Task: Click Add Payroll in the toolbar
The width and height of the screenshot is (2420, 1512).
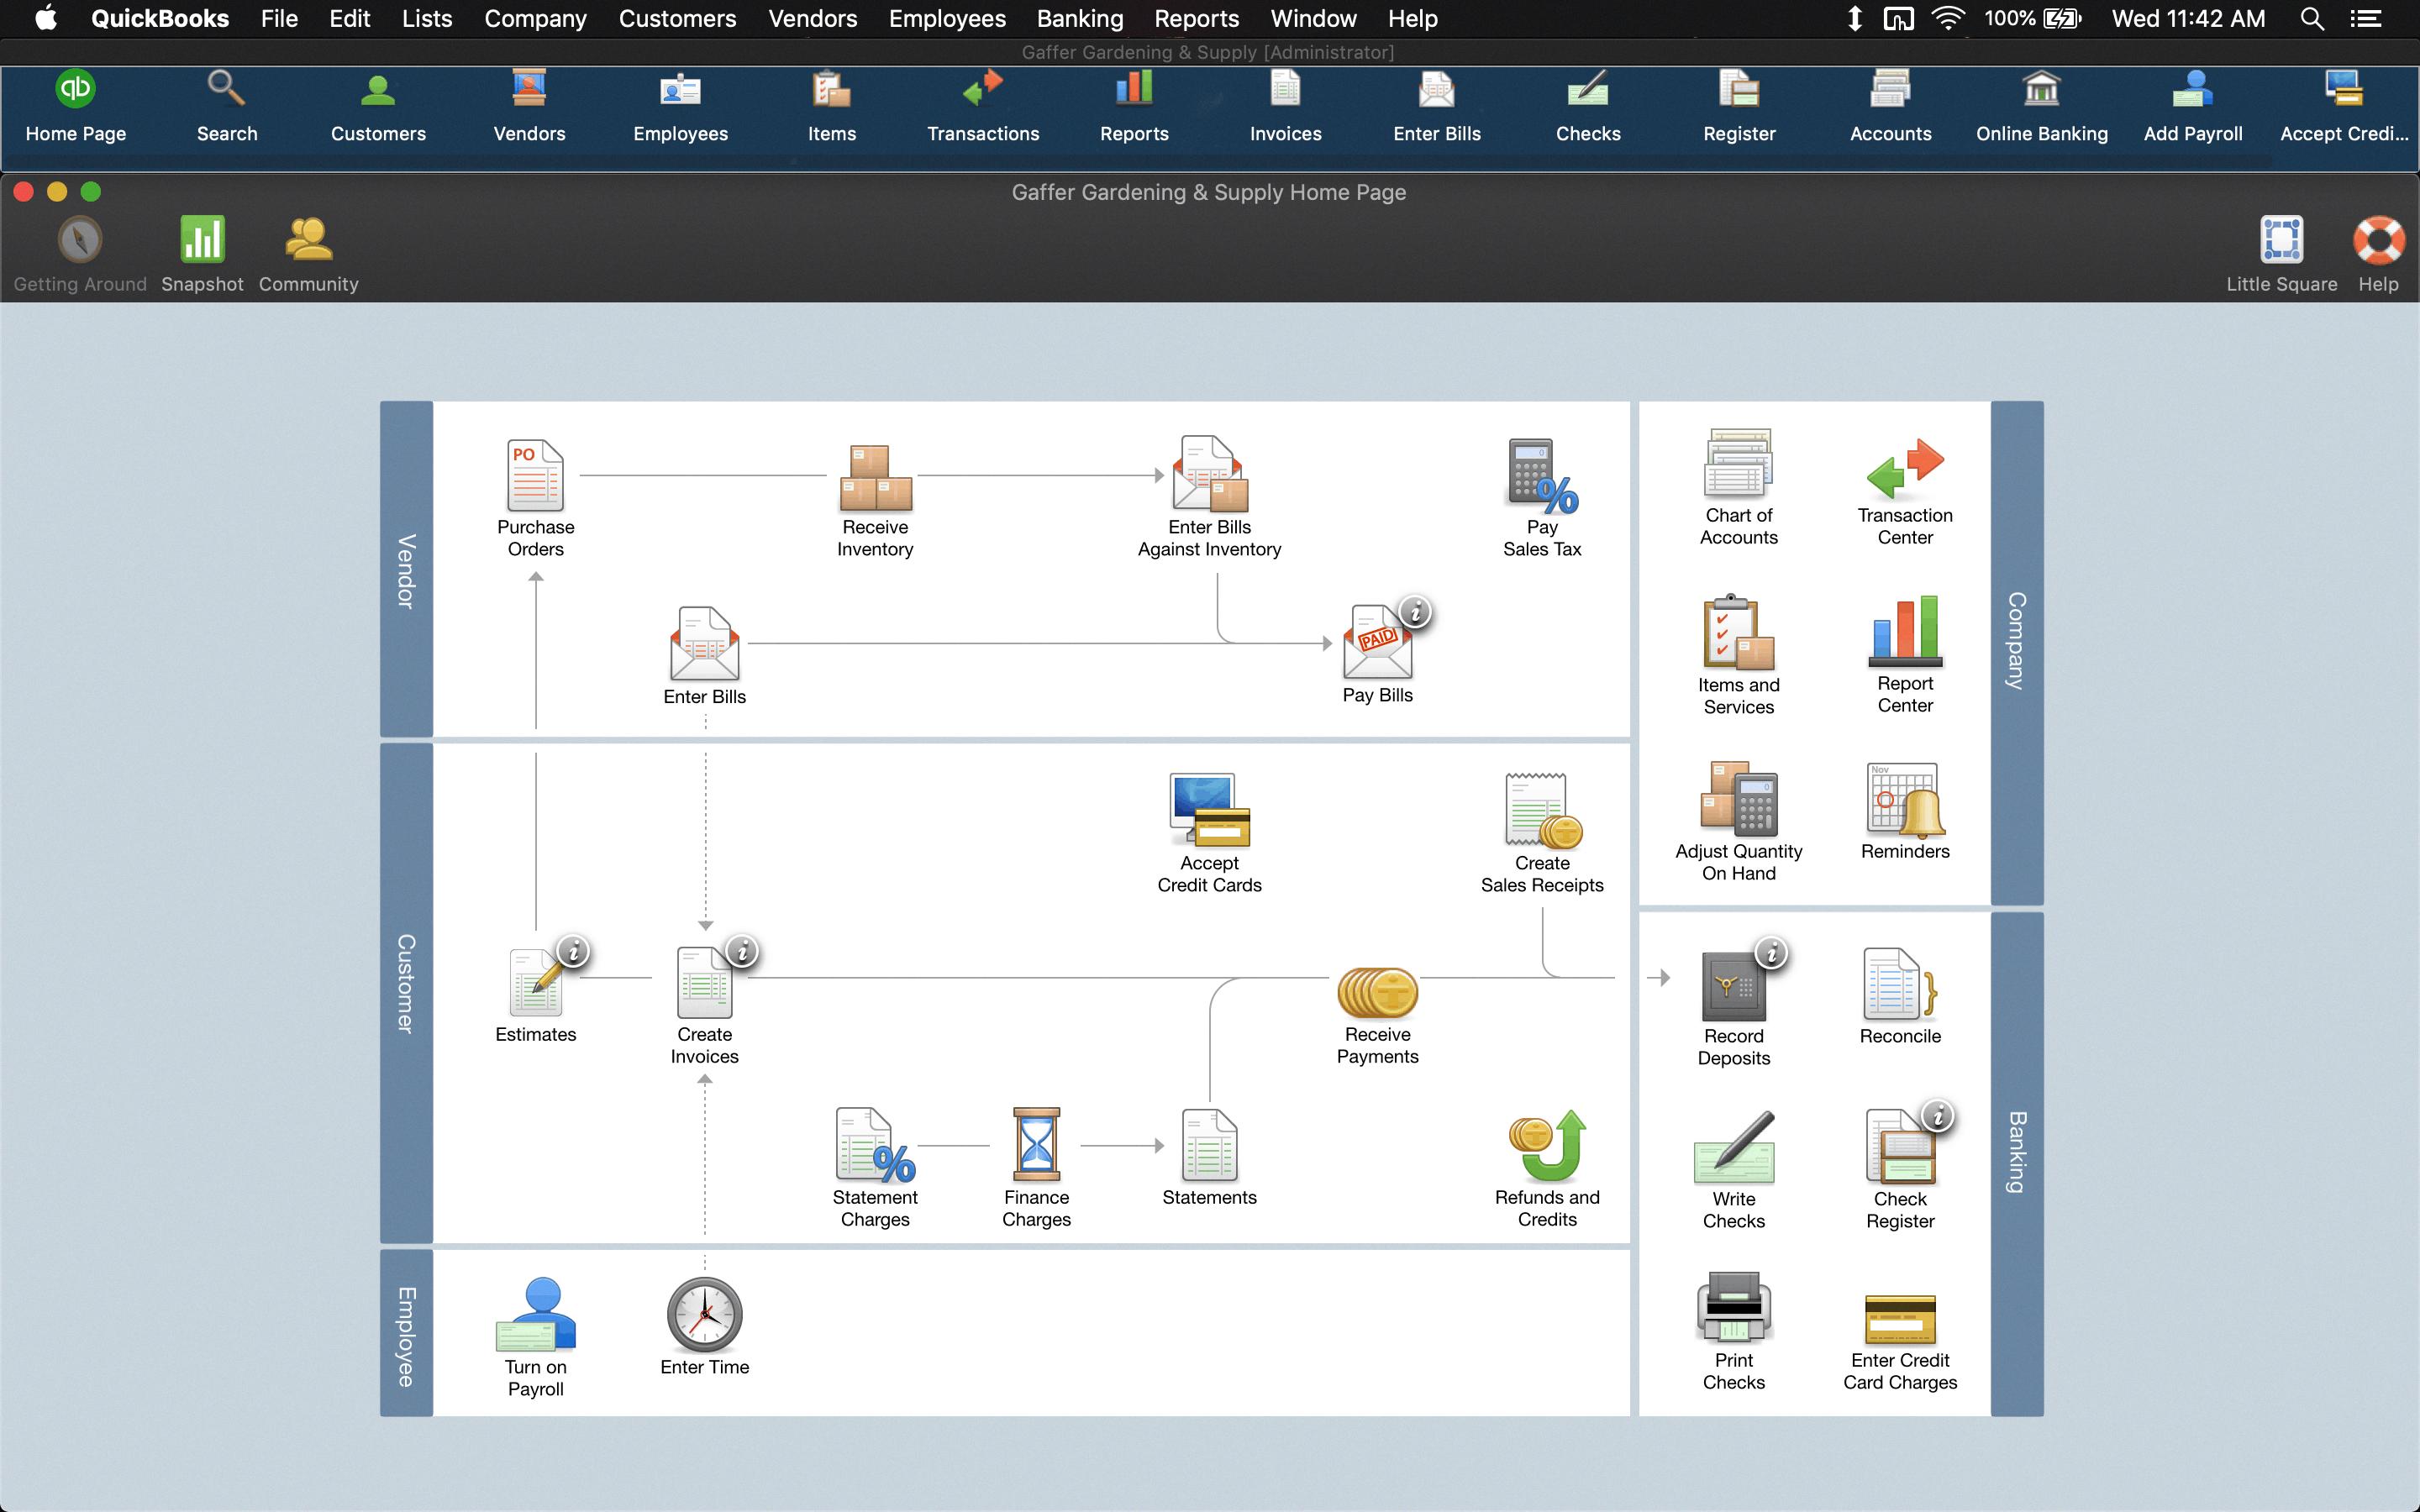Action: click(x=2193, y=107)
